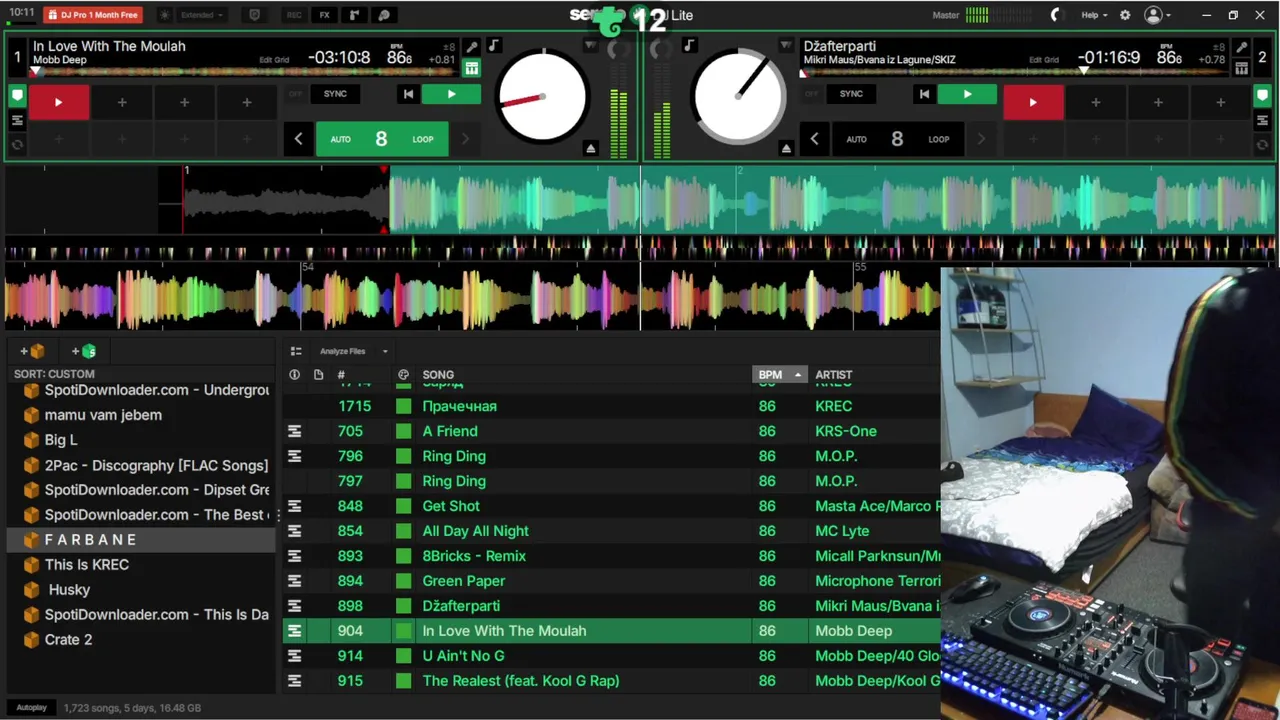The width and height of the screenshot is (1280, 720).
Task: Add second cue point on deck 1
Action: (x=121, y=102)
